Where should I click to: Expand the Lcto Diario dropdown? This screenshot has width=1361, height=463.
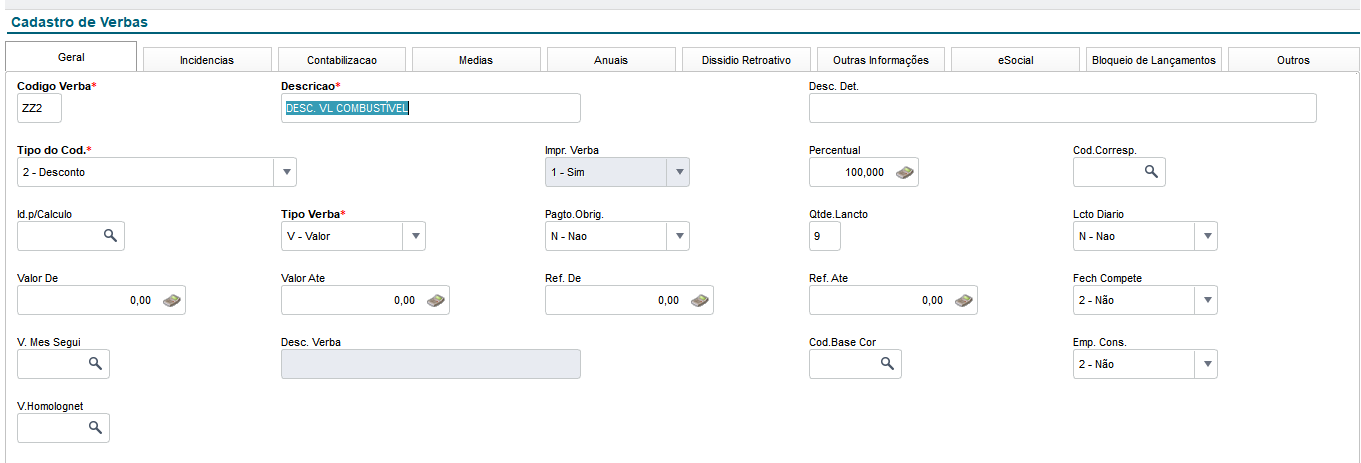click(1206, 236)
